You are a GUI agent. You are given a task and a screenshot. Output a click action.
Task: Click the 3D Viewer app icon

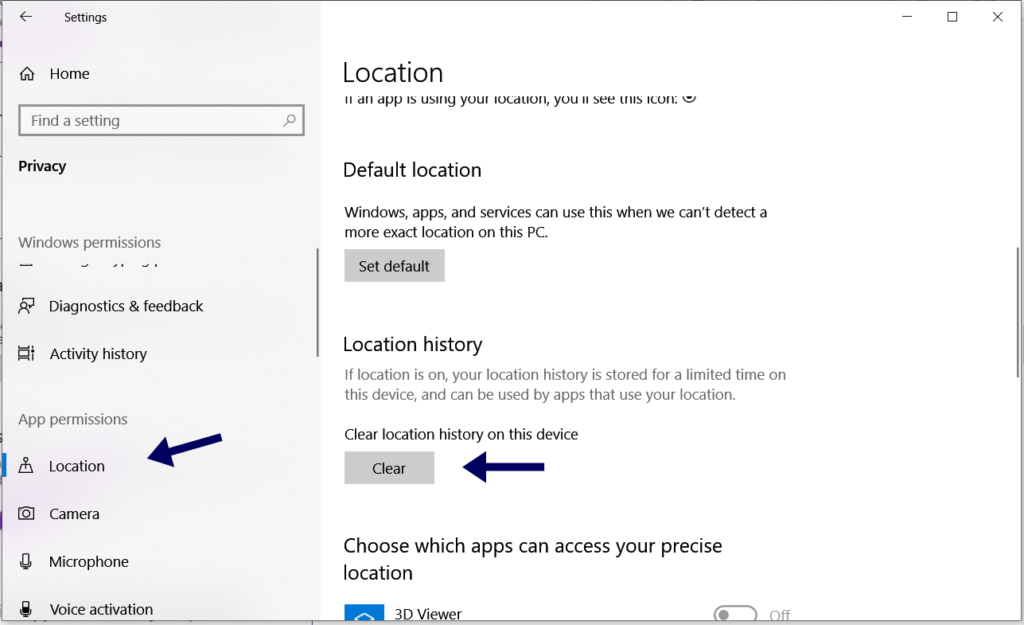click(x=364, y=613)
